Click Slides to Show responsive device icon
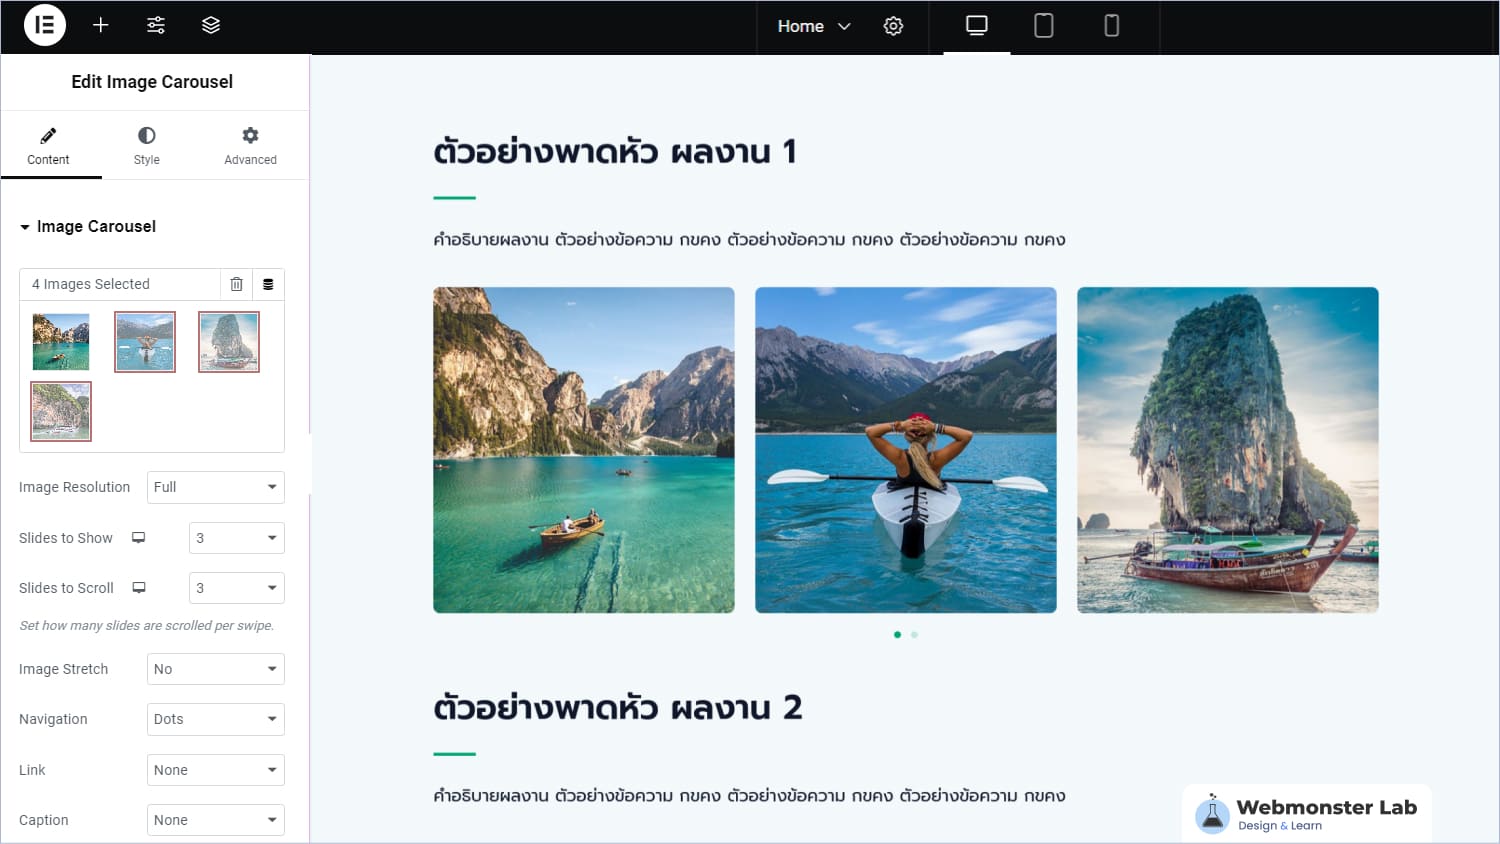Screen dimensions: 1500x844 tap(139, 538)
